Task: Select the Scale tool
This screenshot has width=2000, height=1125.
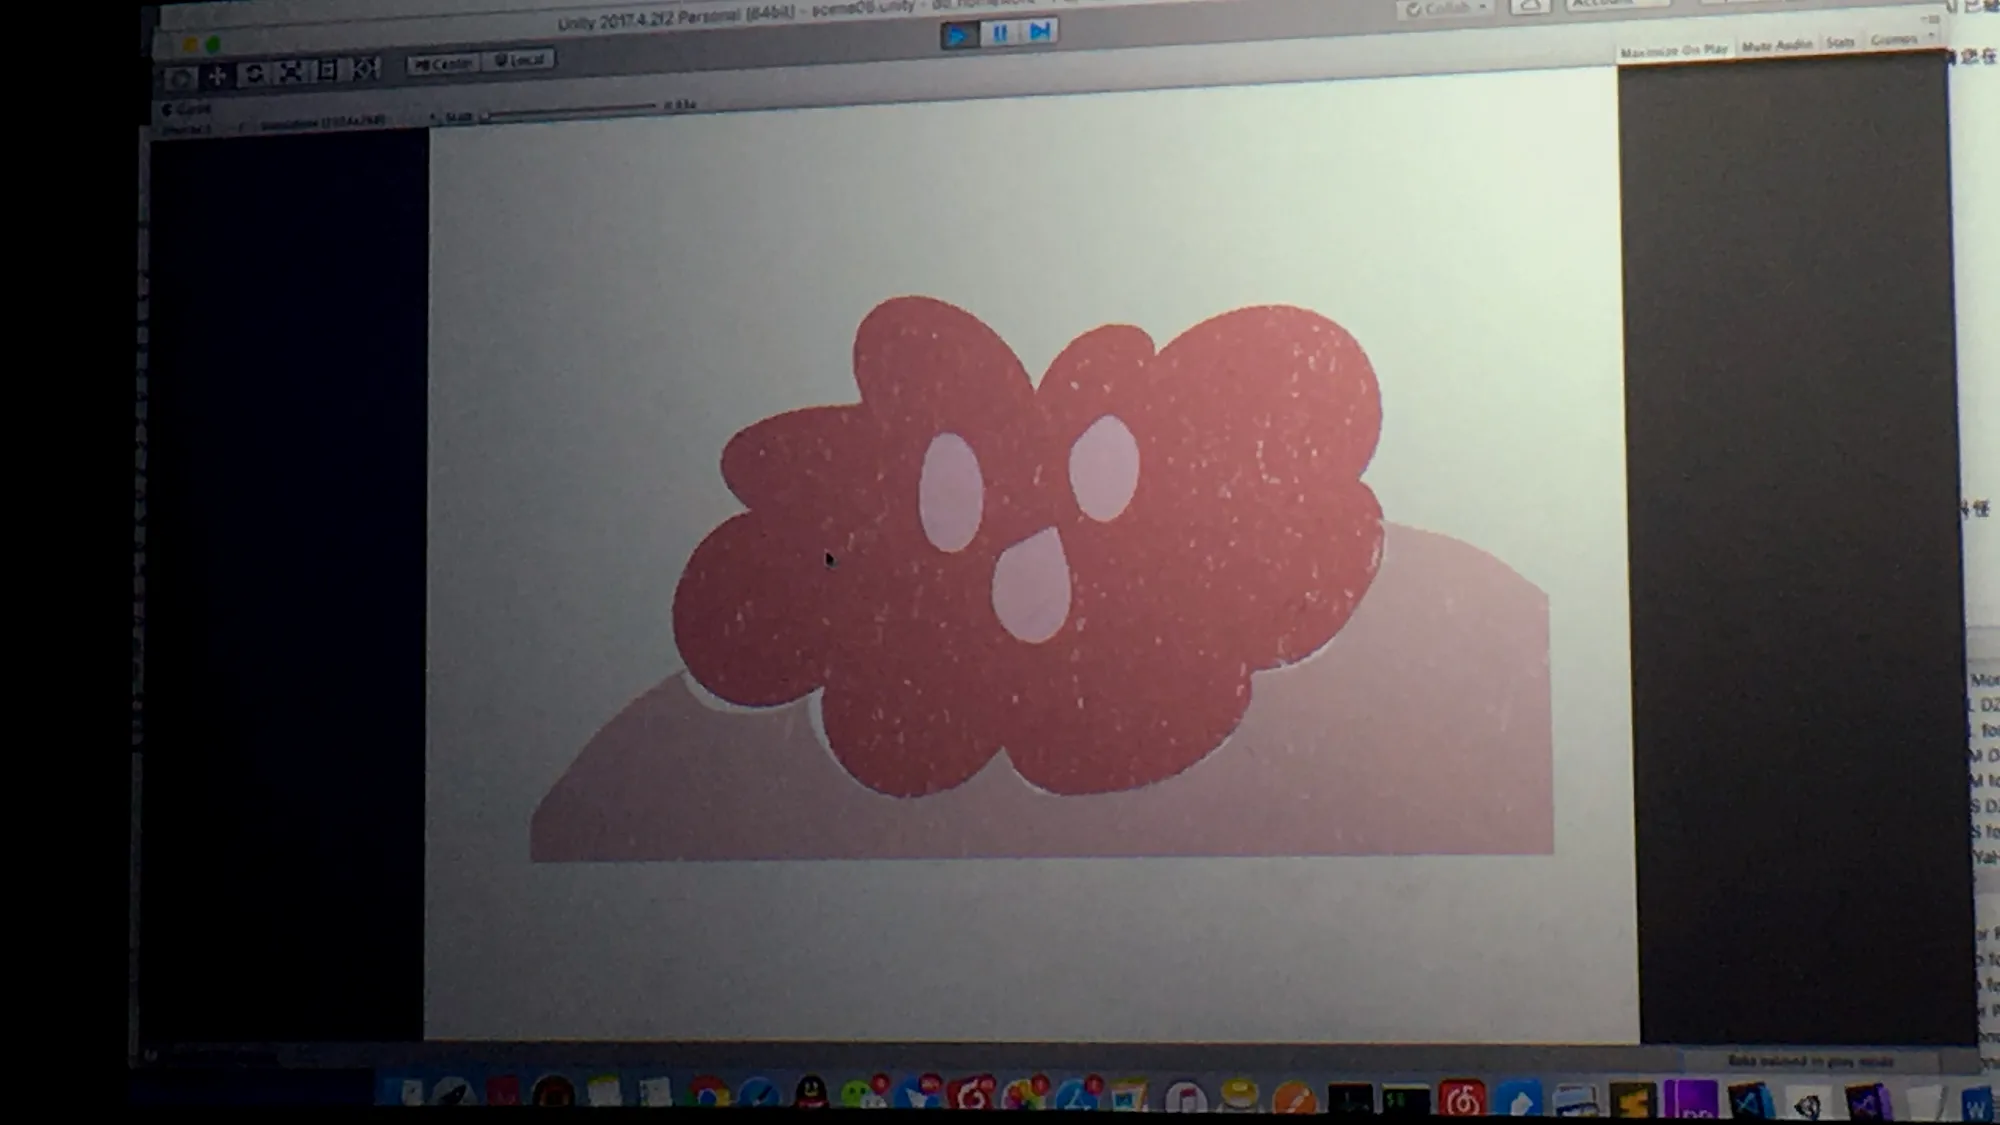Action: 291,72
